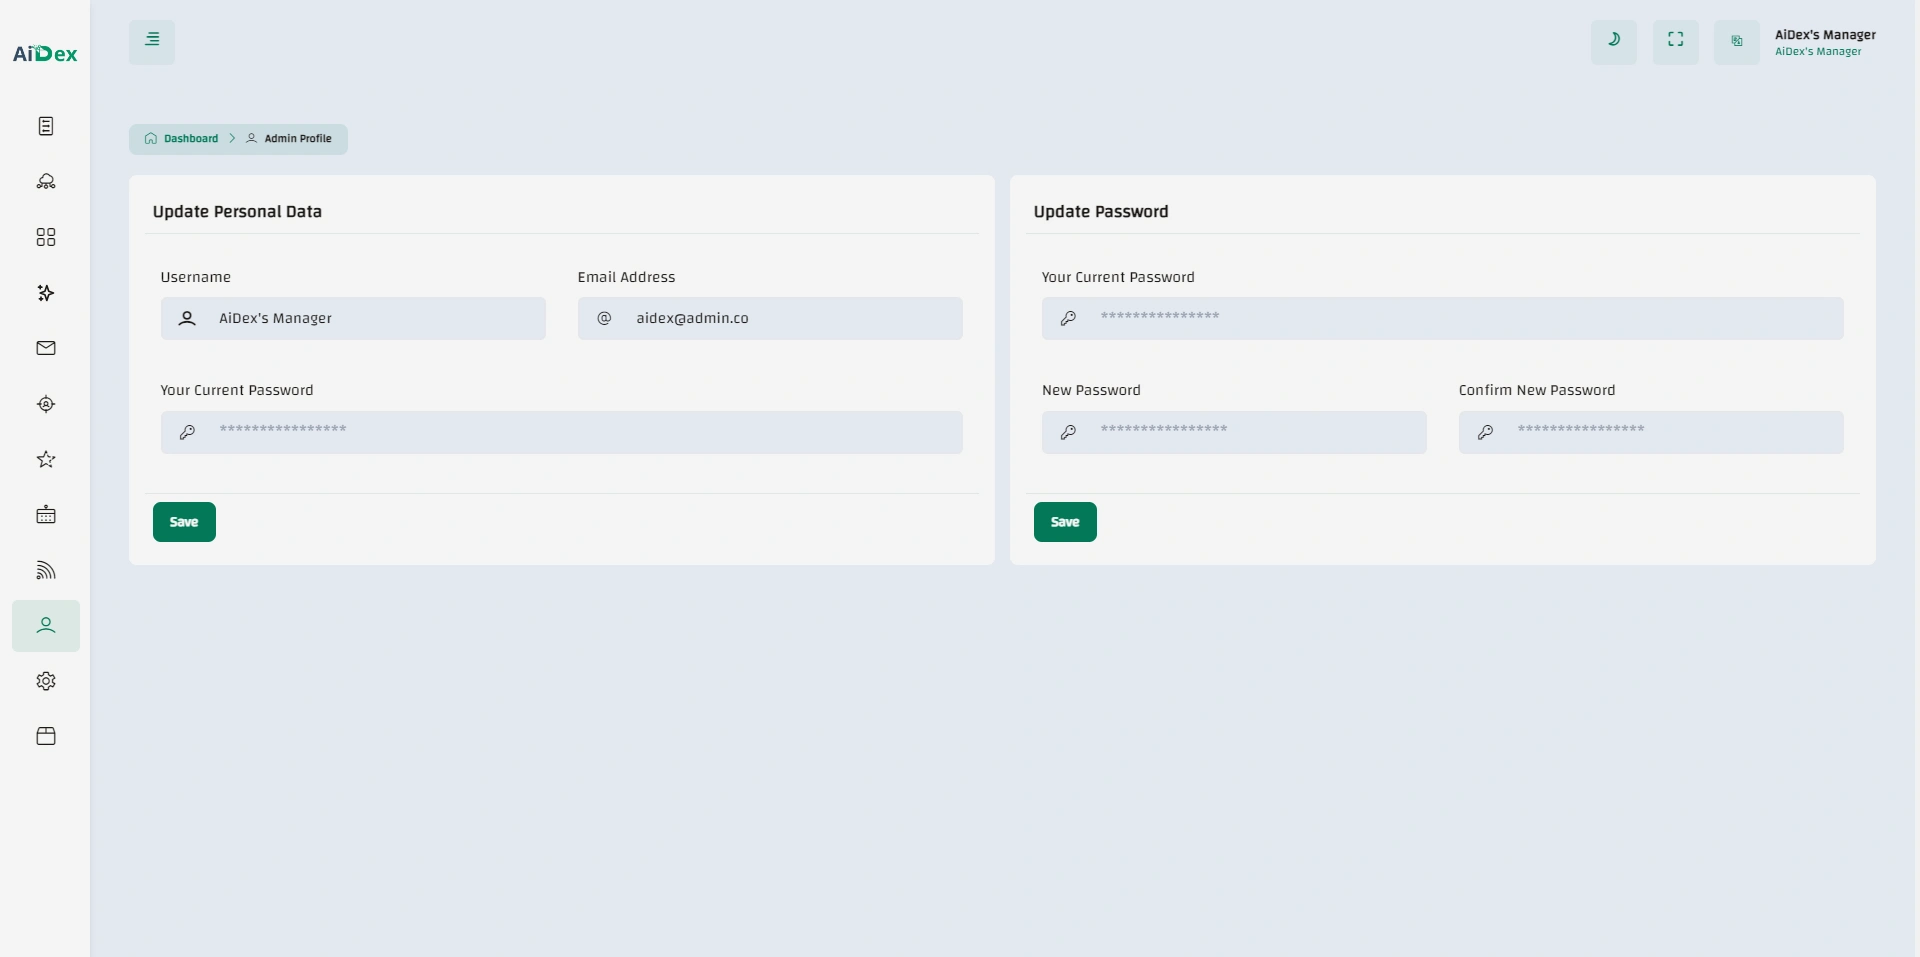Viewport: 1920px width, 957px height.
Task: Toggle dark mode with the moon icon
Action: point(1613,41)
